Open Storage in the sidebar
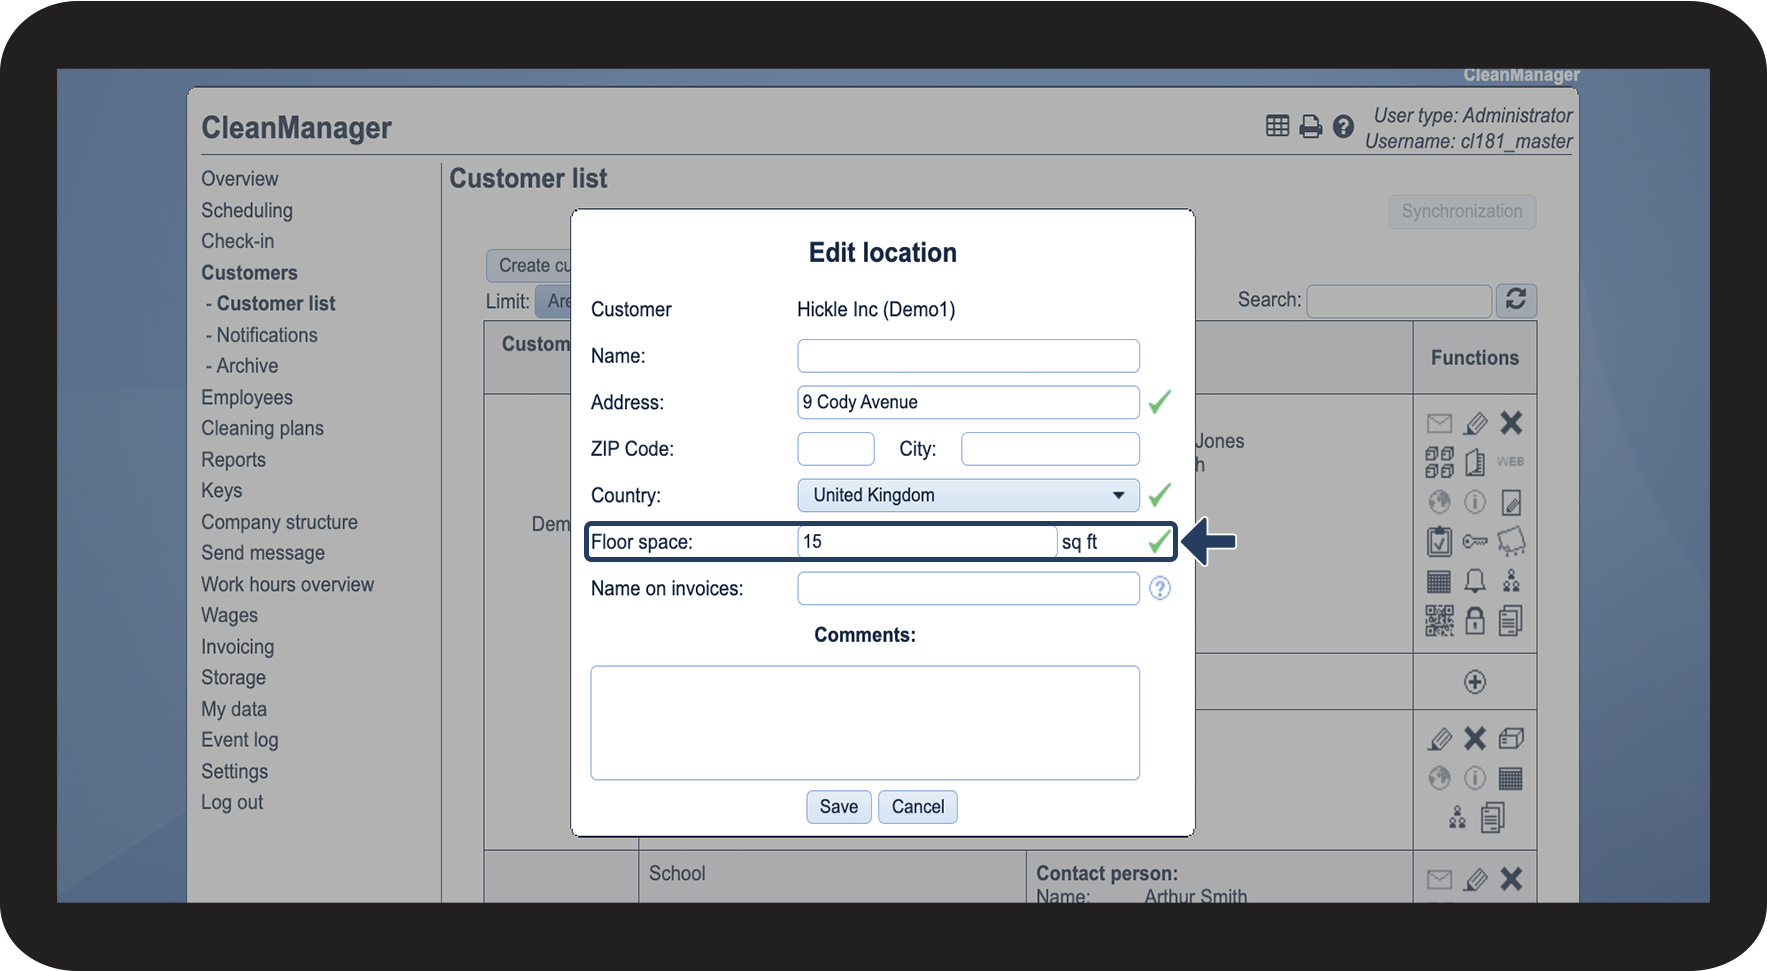 tap(233, 677)
